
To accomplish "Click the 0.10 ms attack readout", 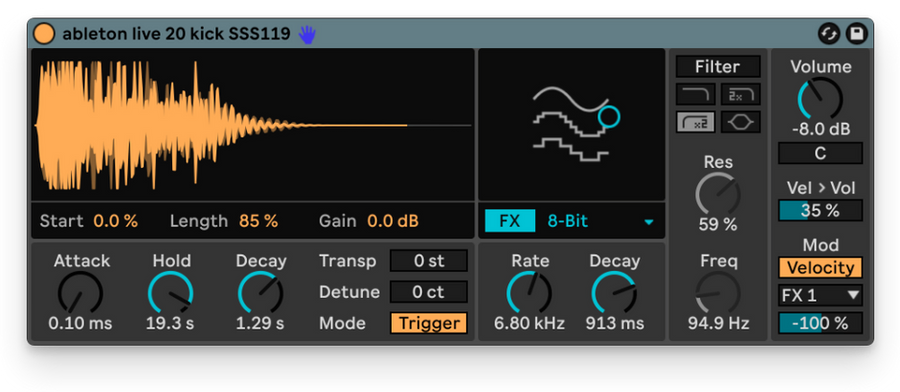I will click(80, 323).
